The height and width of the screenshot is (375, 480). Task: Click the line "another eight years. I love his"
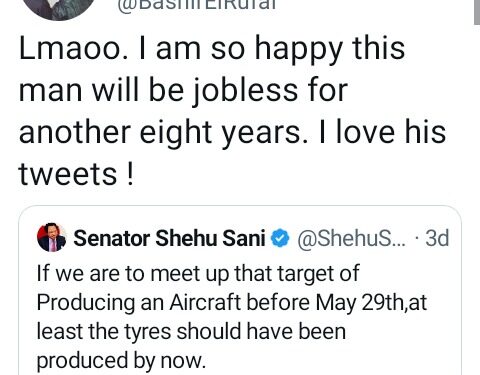[232, 132]
